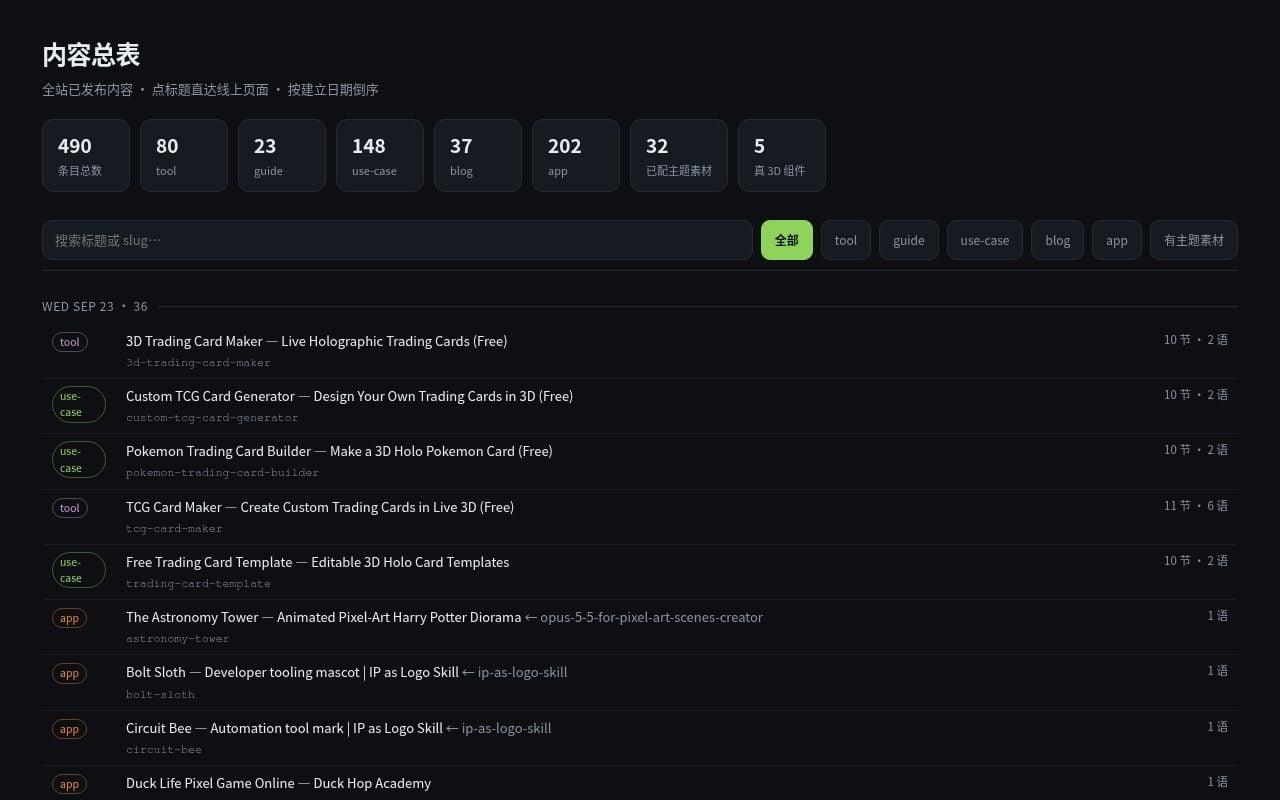Open Free Trading Card Template link

317,562
